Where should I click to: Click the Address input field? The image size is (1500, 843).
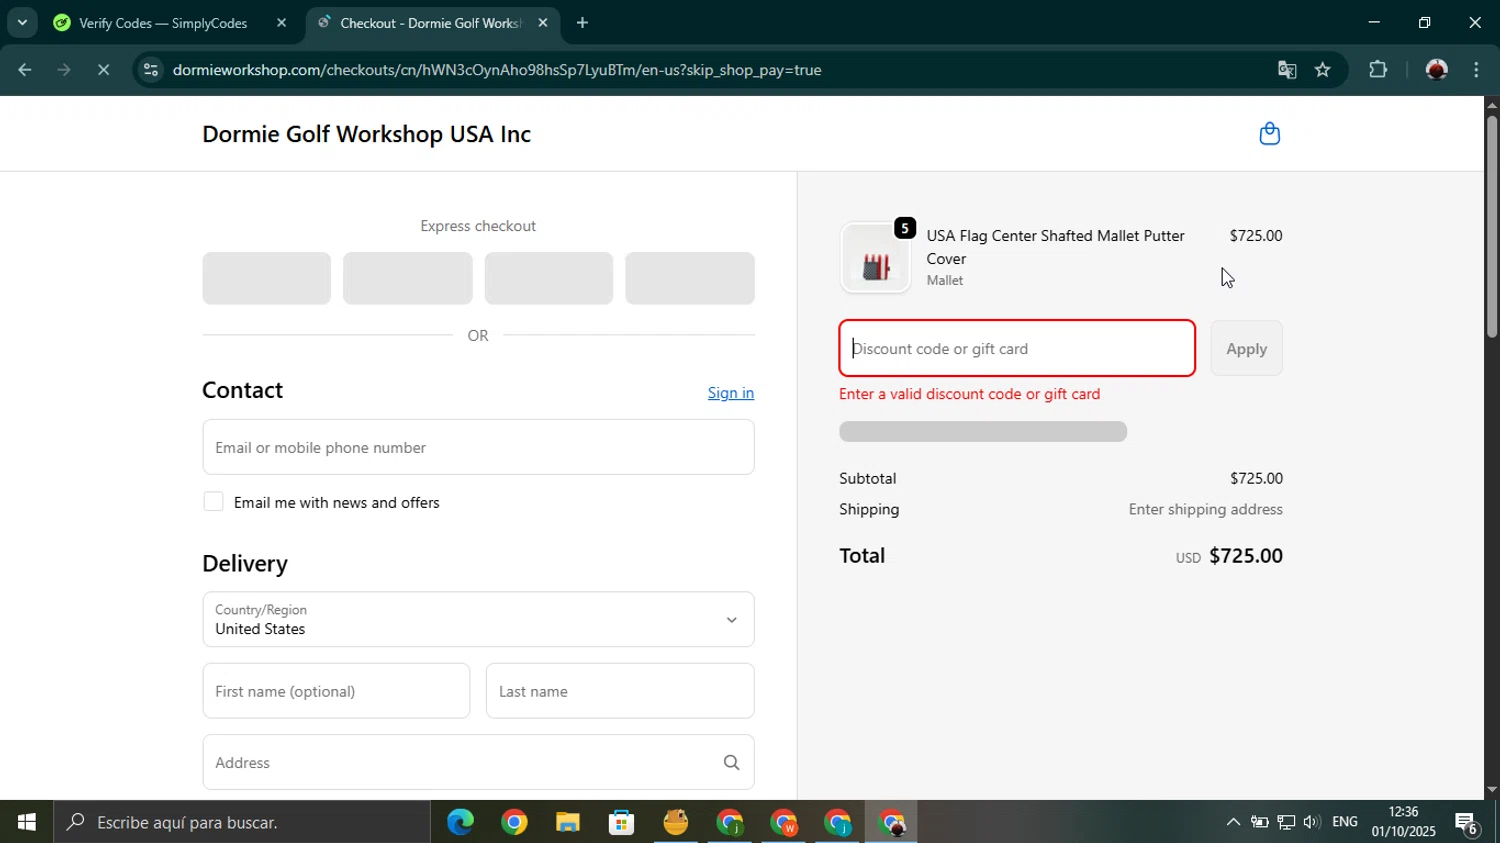tap(478, 763)
